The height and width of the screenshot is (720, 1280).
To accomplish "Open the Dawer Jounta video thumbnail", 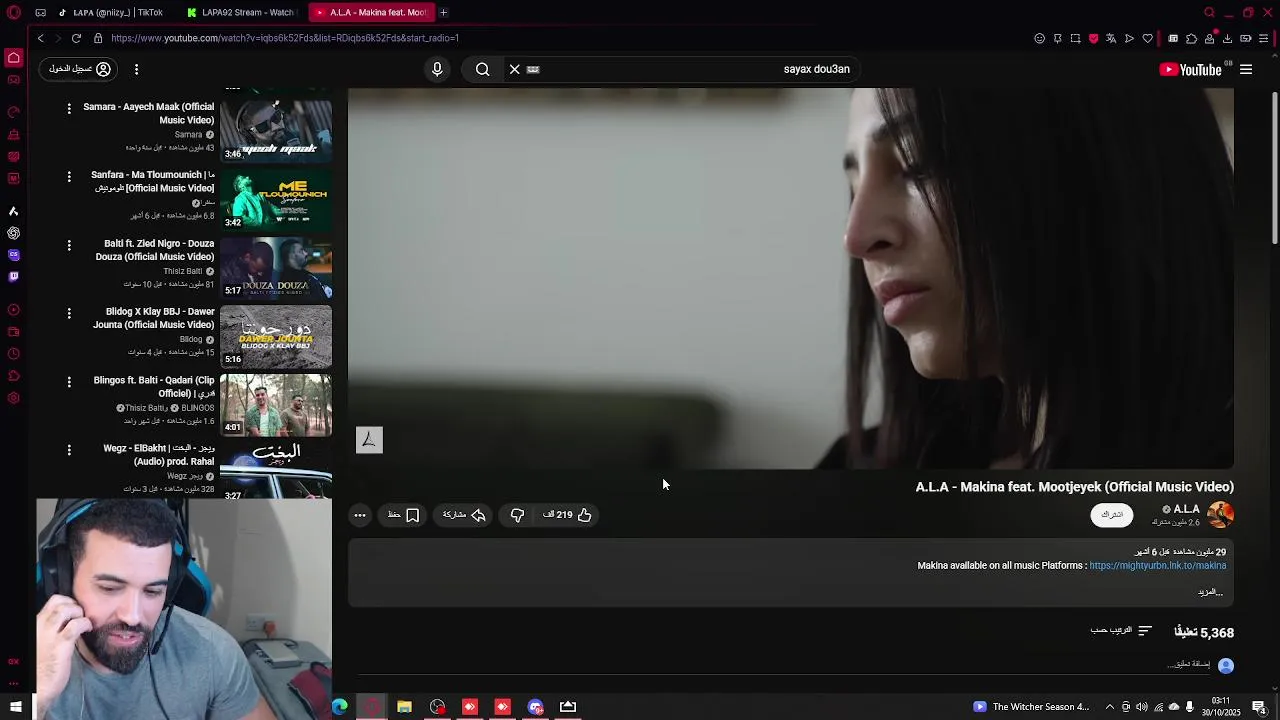I will click(276, 336).
